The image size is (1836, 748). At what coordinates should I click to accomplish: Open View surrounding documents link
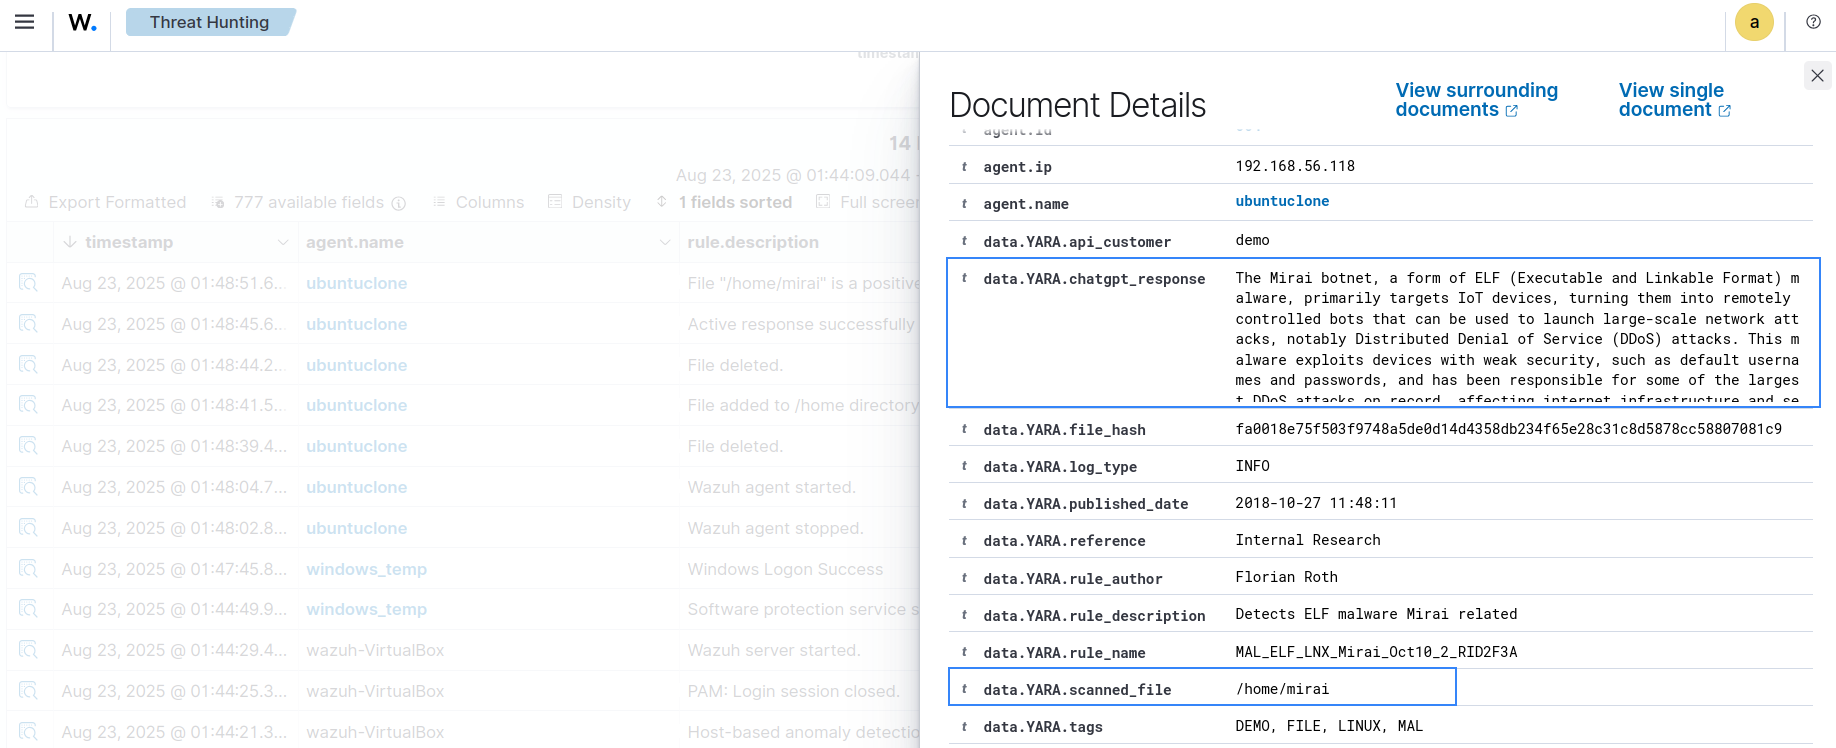pyautogui.click(x=1475, y=100)
